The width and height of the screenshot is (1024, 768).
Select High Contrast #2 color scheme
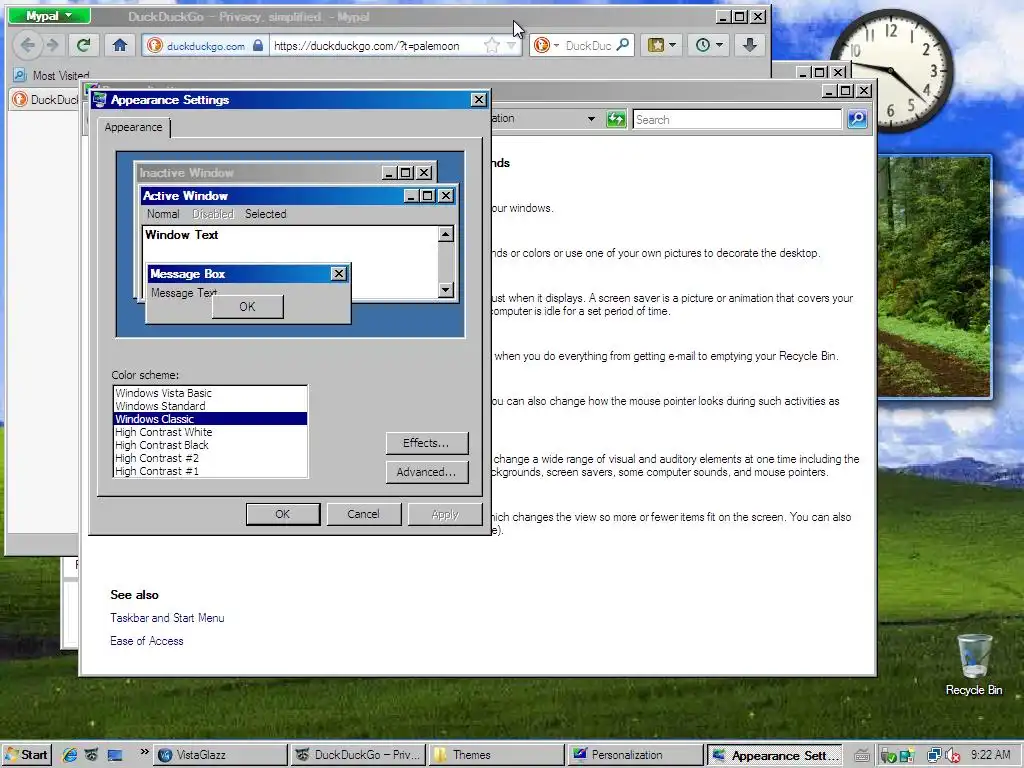coord(210,458)
